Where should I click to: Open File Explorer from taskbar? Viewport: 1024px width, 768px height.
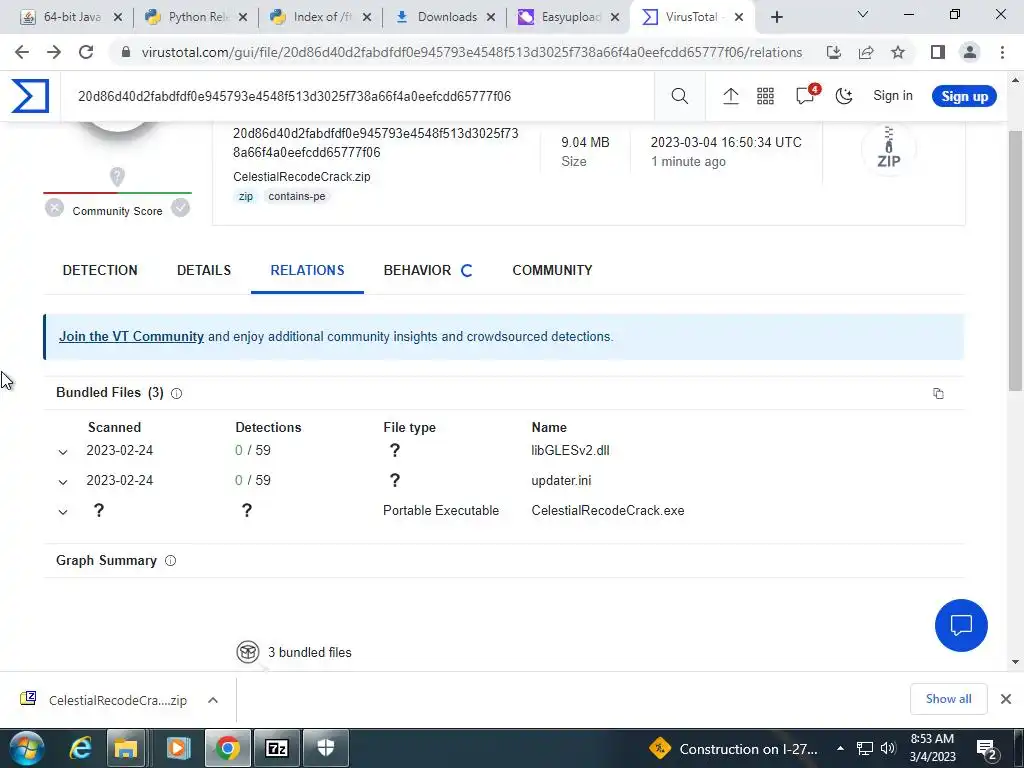pos(126,748)
